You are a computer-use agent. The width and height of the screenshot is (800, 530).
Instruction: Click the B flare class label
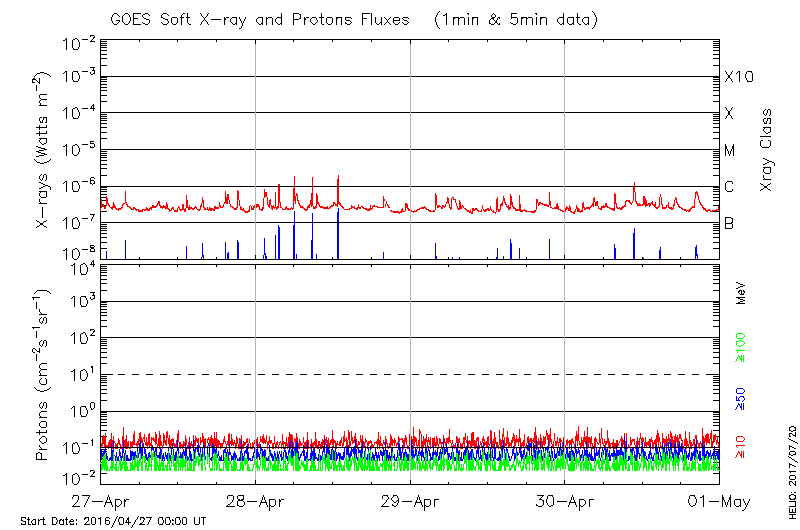pyautogui.click(x=729, y=223)
